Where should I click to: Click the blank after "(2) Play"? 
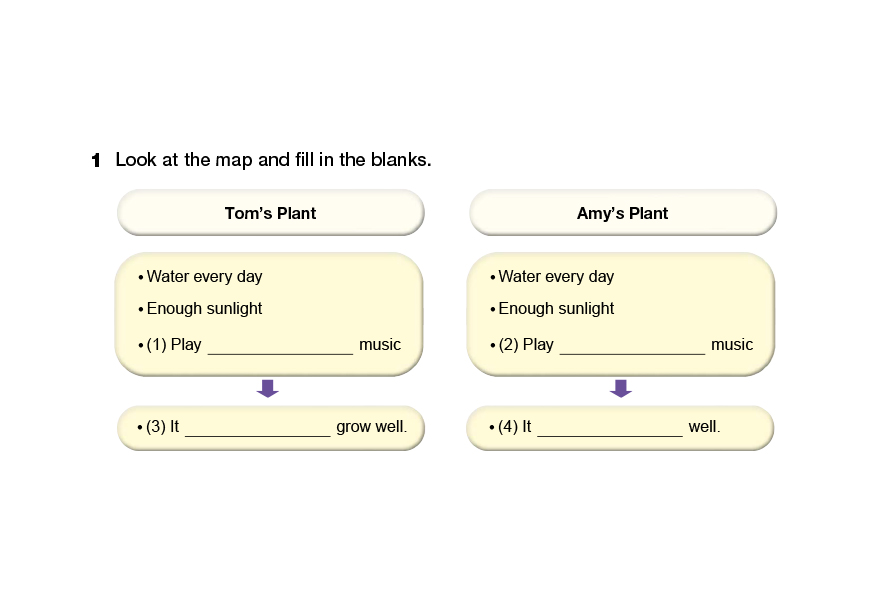click(632, 346)
